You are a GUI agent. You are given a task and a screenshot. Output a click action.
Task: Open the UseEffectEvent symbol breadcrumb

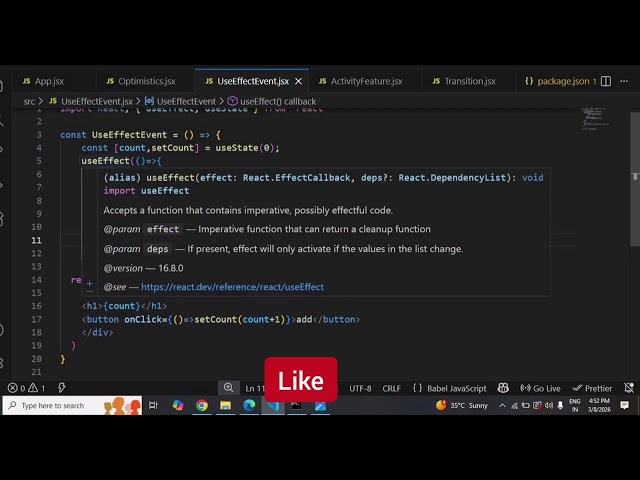[180, 101]
